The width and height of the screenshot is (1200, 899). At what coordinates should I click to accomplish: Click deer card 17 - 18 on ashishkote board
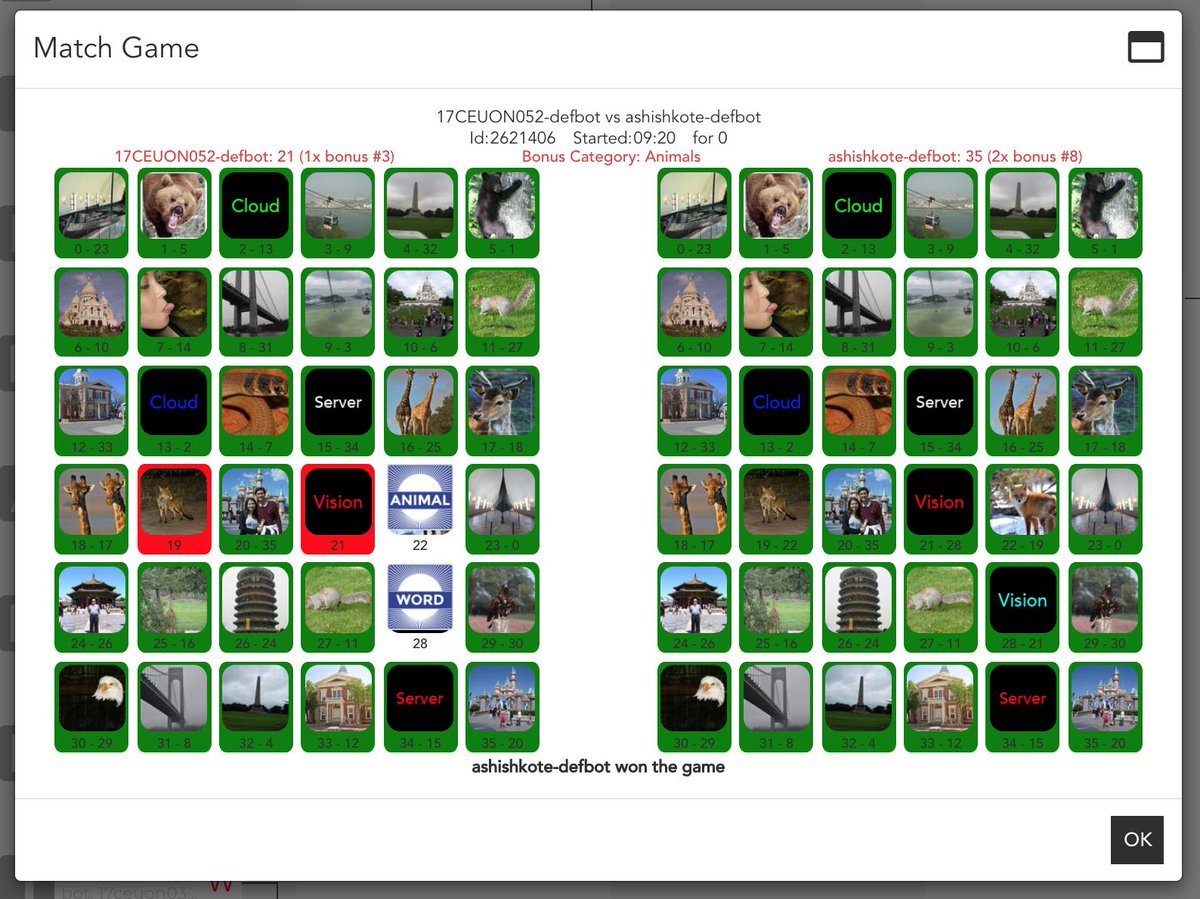(1105, 410)
